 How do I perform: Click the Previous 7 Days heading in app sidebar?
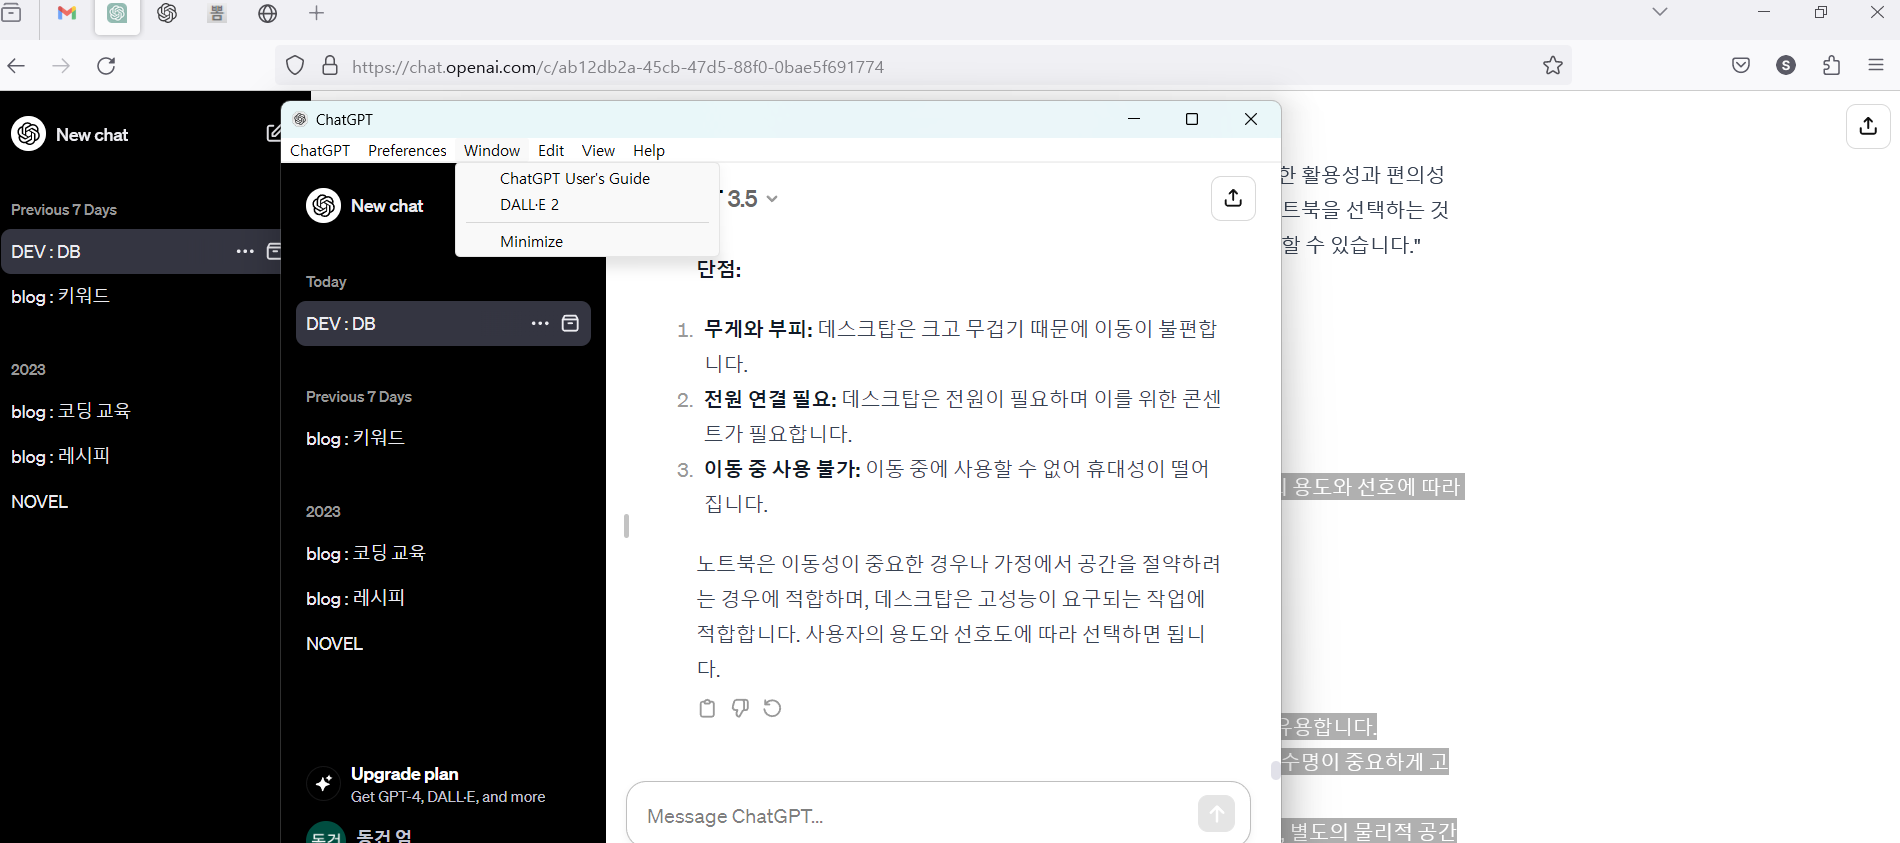click(359, 397)
